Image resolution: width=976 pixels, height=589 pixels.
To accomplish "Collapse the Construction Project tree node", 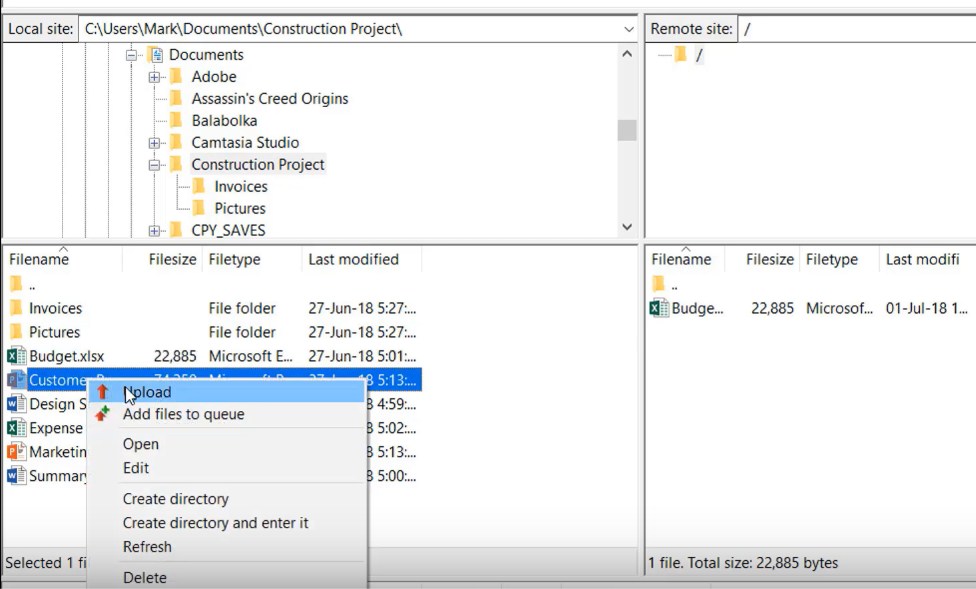I will pyautogui.click(x=154, y=165).
